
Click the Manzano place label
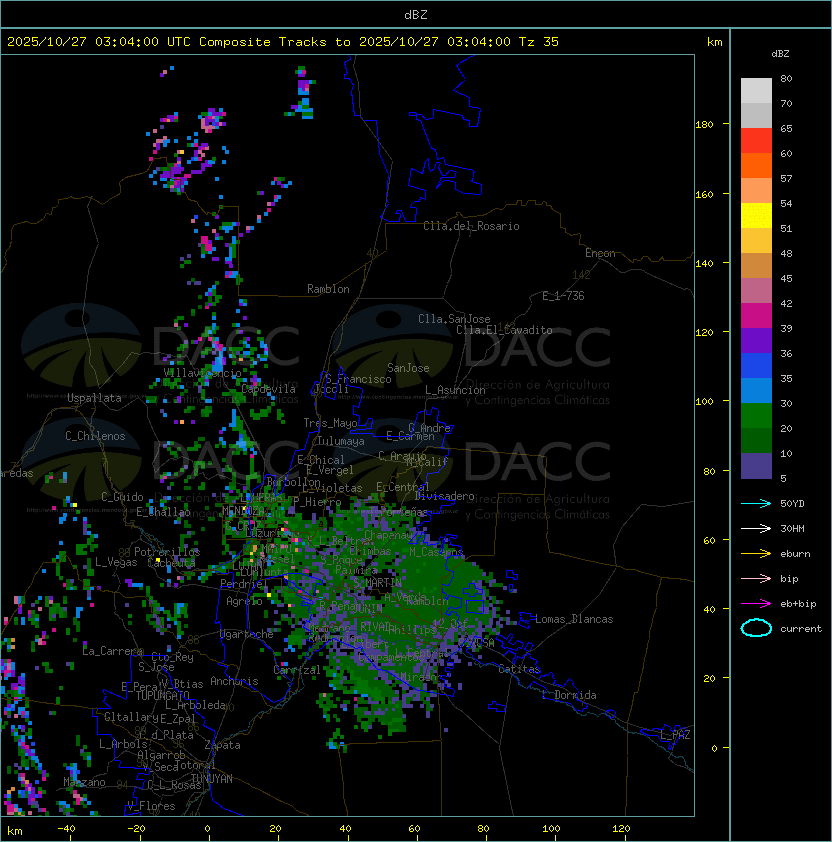click(x=84, y=782)
